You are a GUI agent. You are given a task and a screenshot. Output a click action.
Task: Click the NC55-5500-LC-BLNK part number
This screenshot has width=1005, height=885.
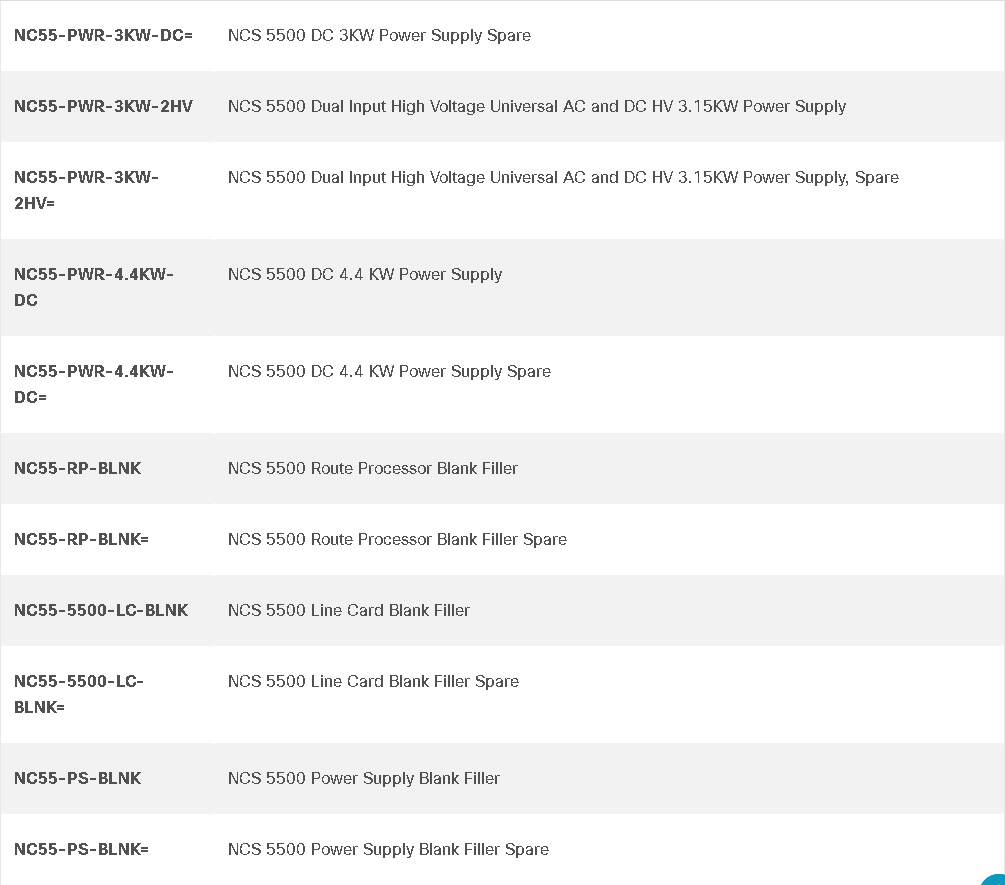[101, 610]
